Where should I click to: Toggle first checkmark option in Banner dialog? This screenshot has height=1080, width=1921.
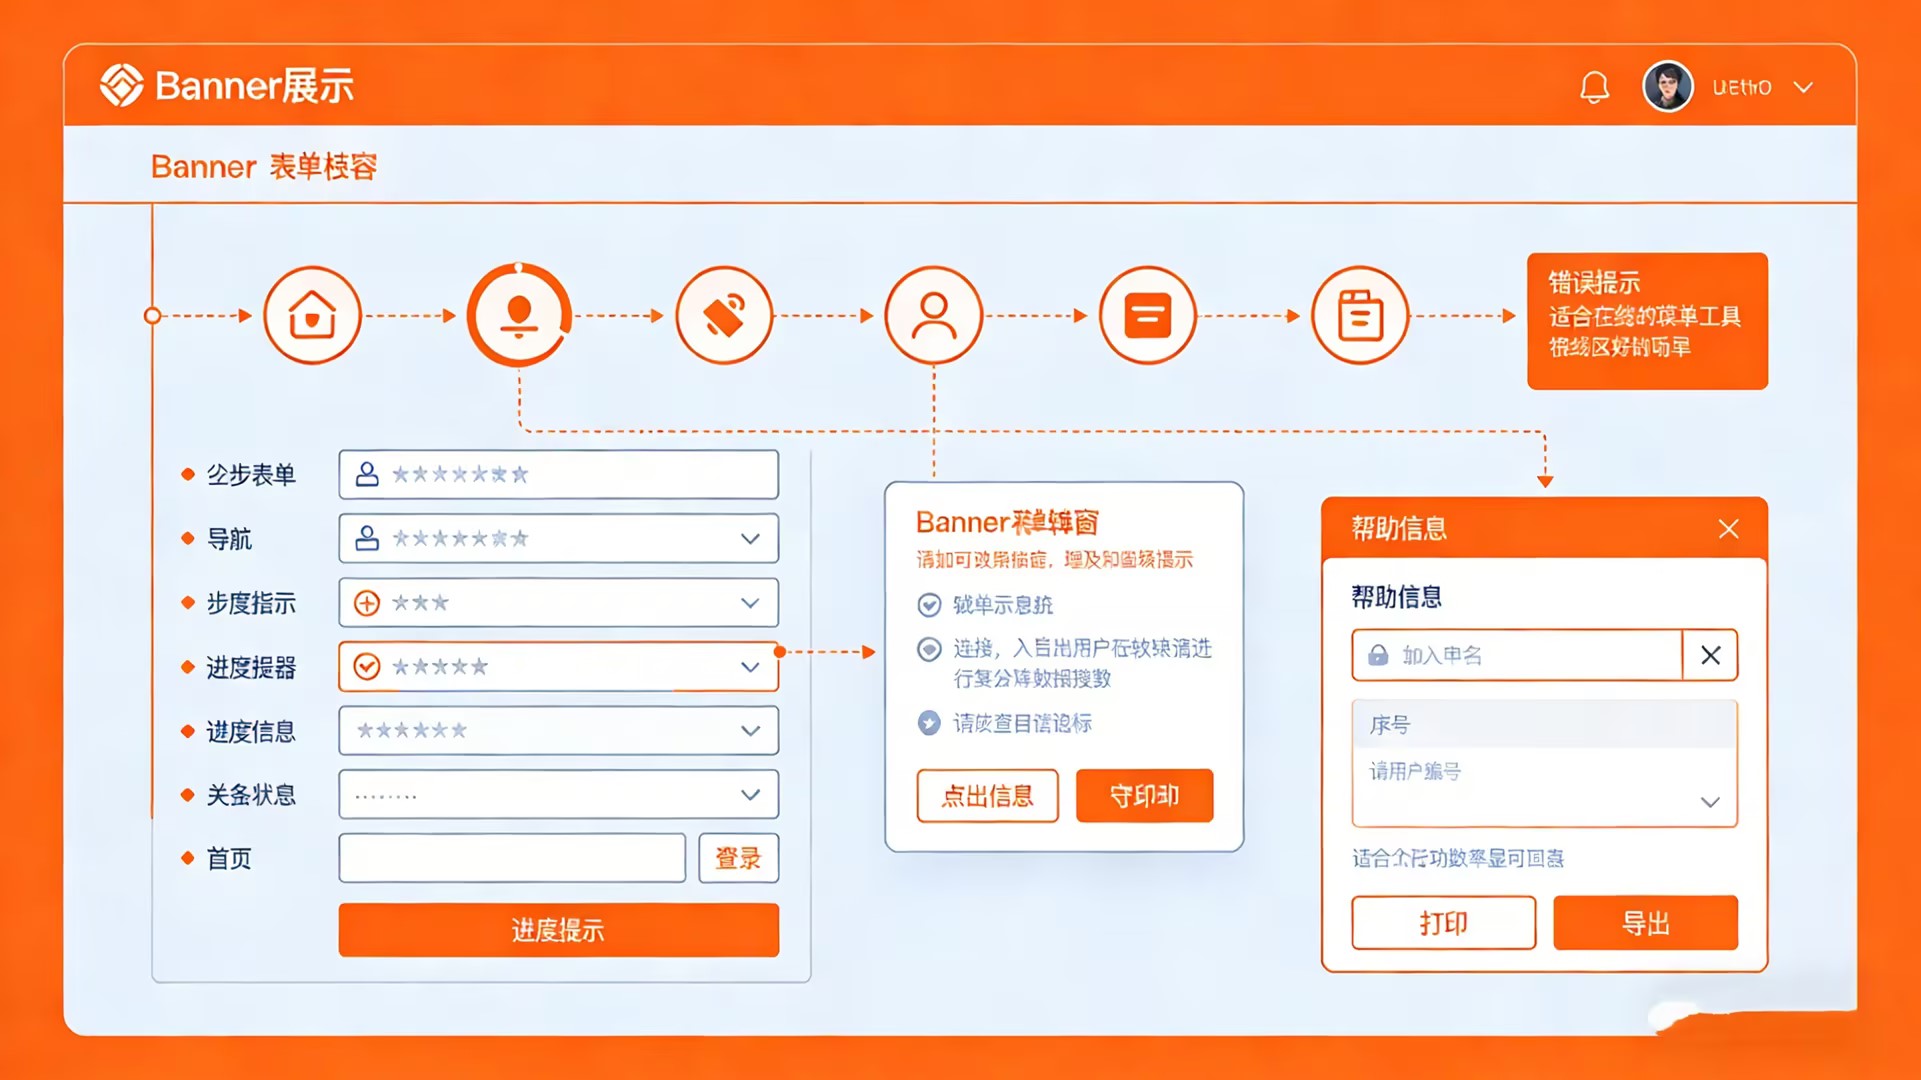click(929, 605)
